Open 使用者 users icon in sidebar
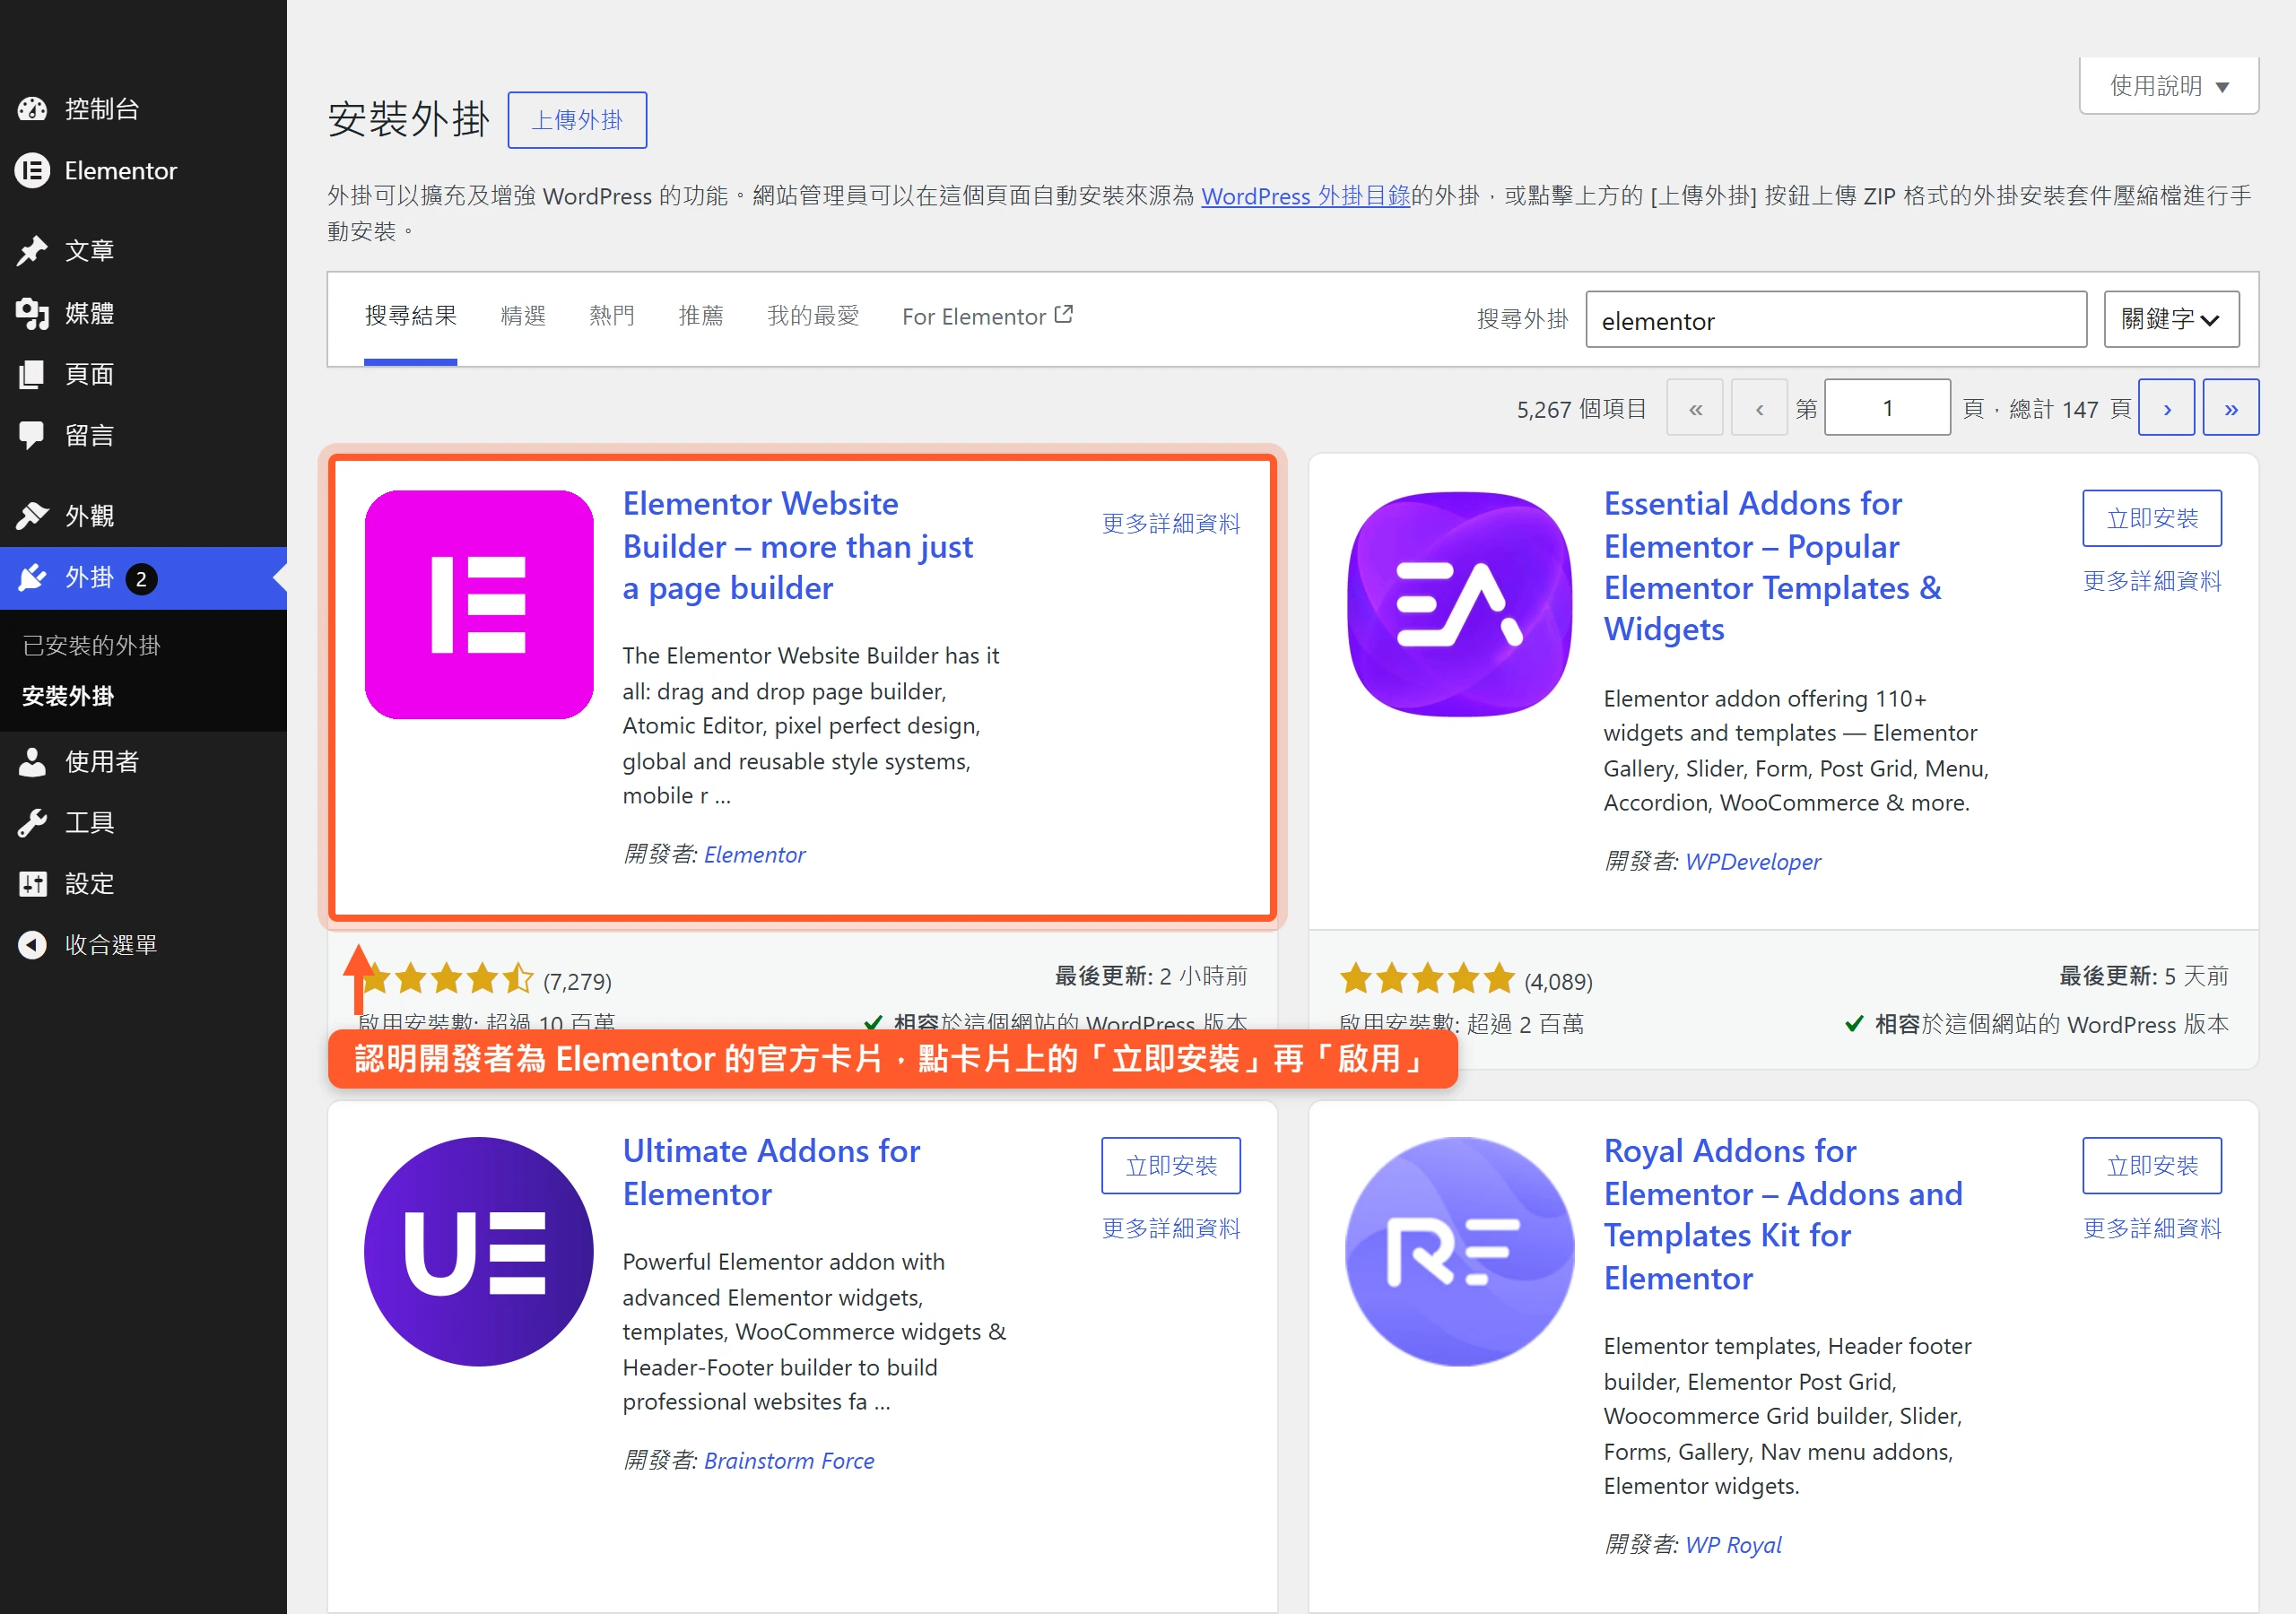Image resolution: width=2296 pixels, height=1614 pixels. 32,762
